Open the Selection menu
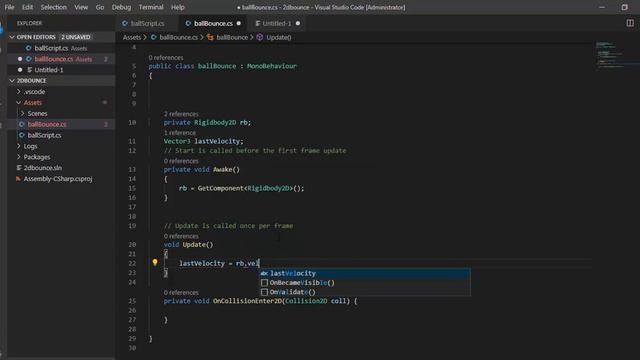The height and width of the screenshot is (360, 640). click(53, 7)
